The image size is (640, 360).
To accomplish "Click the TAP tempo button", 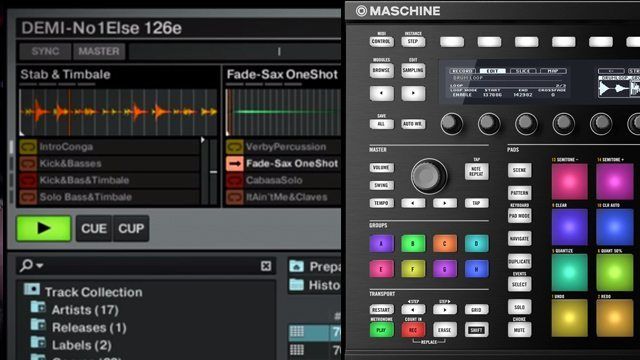I will [476, 203].
